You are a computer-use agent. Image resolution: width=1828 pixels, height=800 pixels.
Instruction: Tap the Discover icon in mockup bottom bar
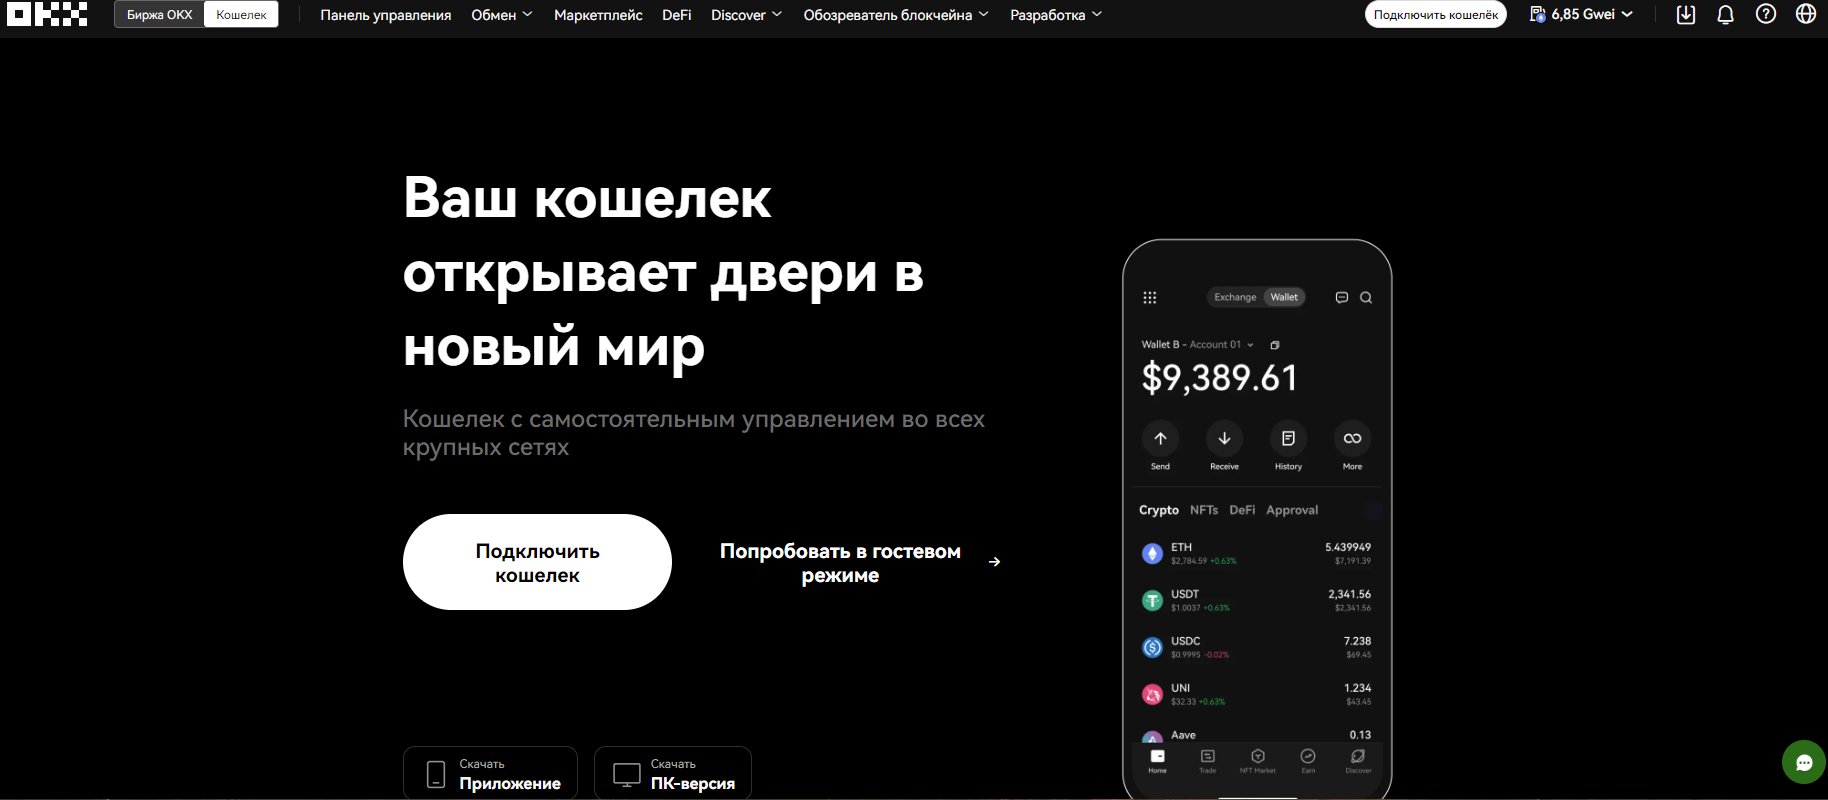click(x=1358, y=757)
